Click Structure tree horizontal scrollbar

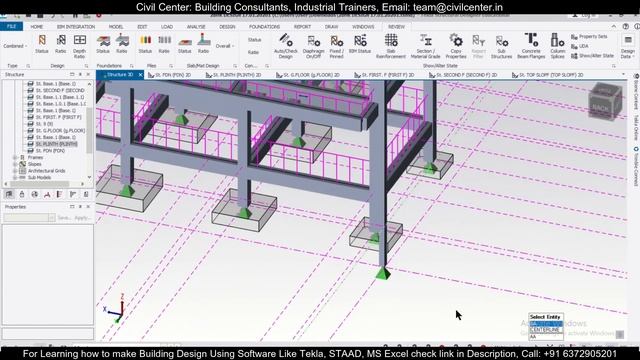[47, 184]
